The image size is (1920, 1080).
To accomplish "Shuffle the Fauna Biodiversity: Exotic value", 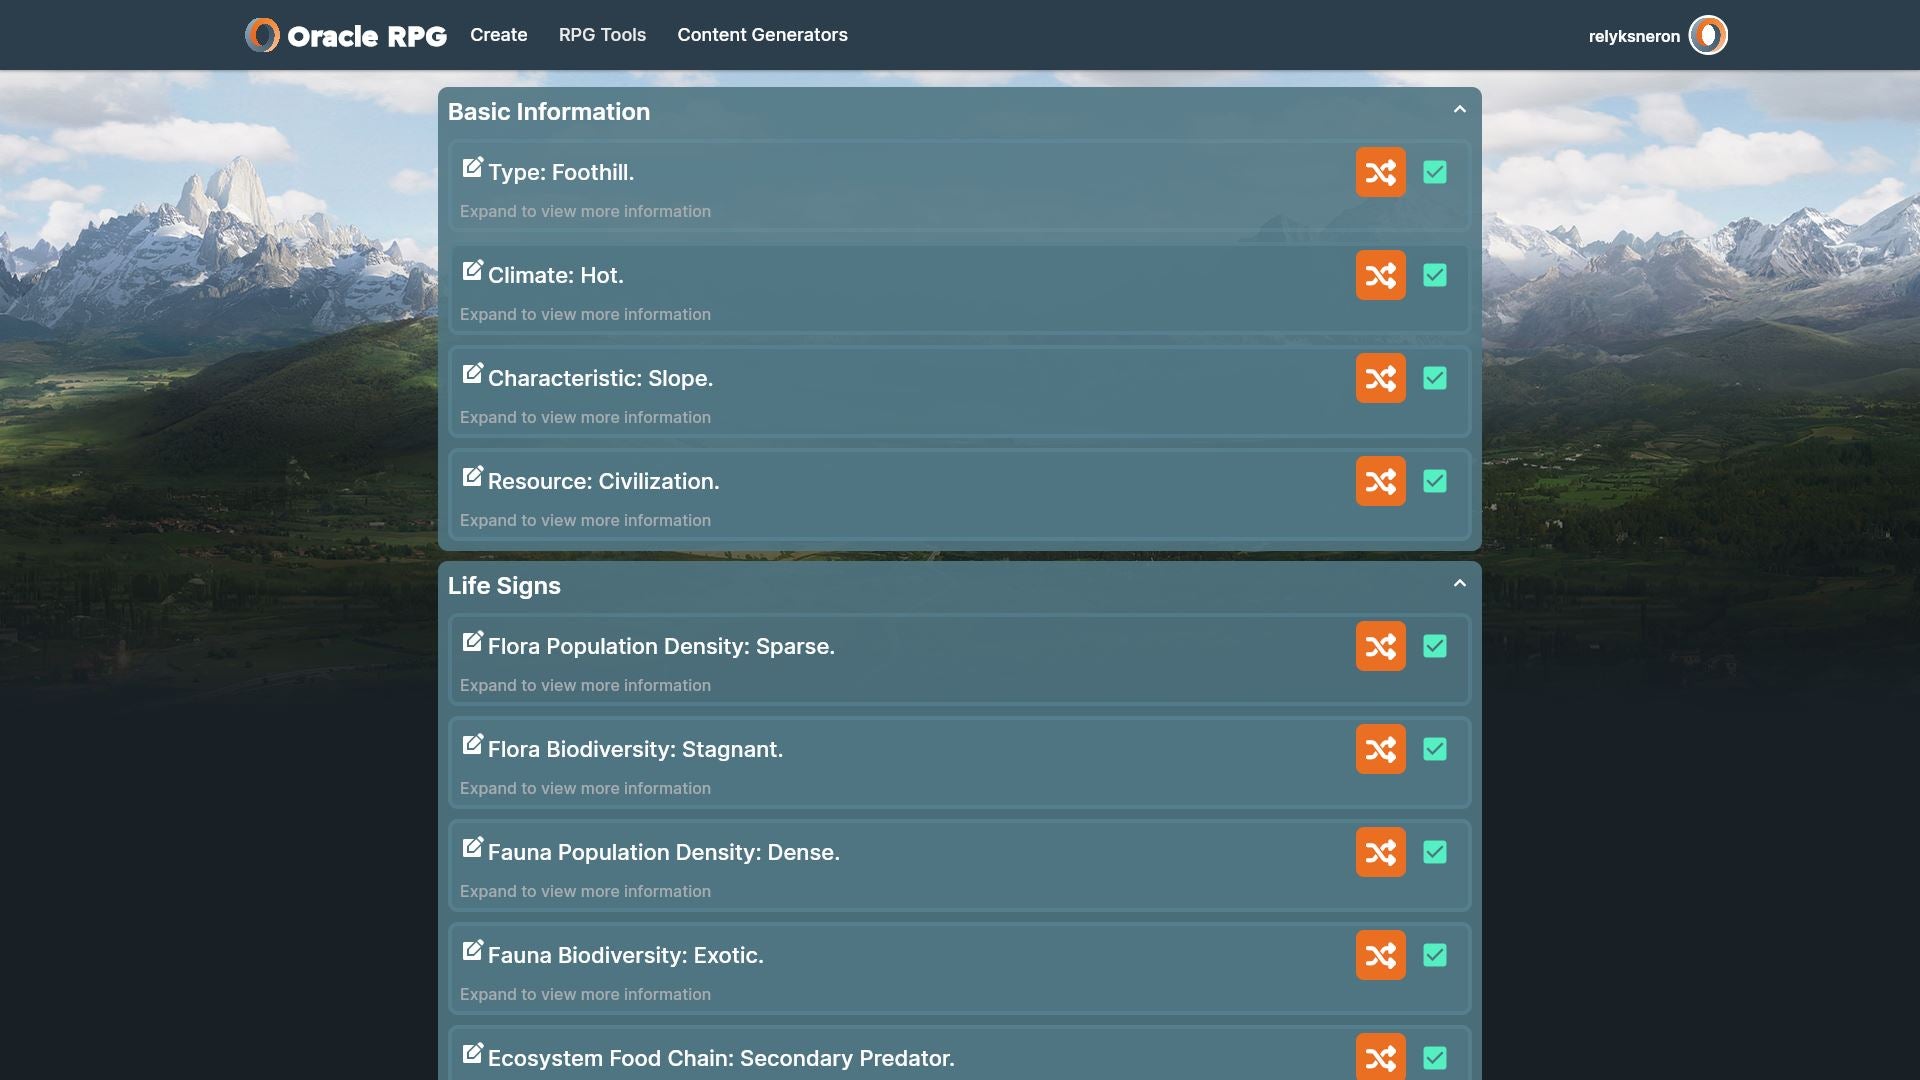I will [x=1380, y=955].
